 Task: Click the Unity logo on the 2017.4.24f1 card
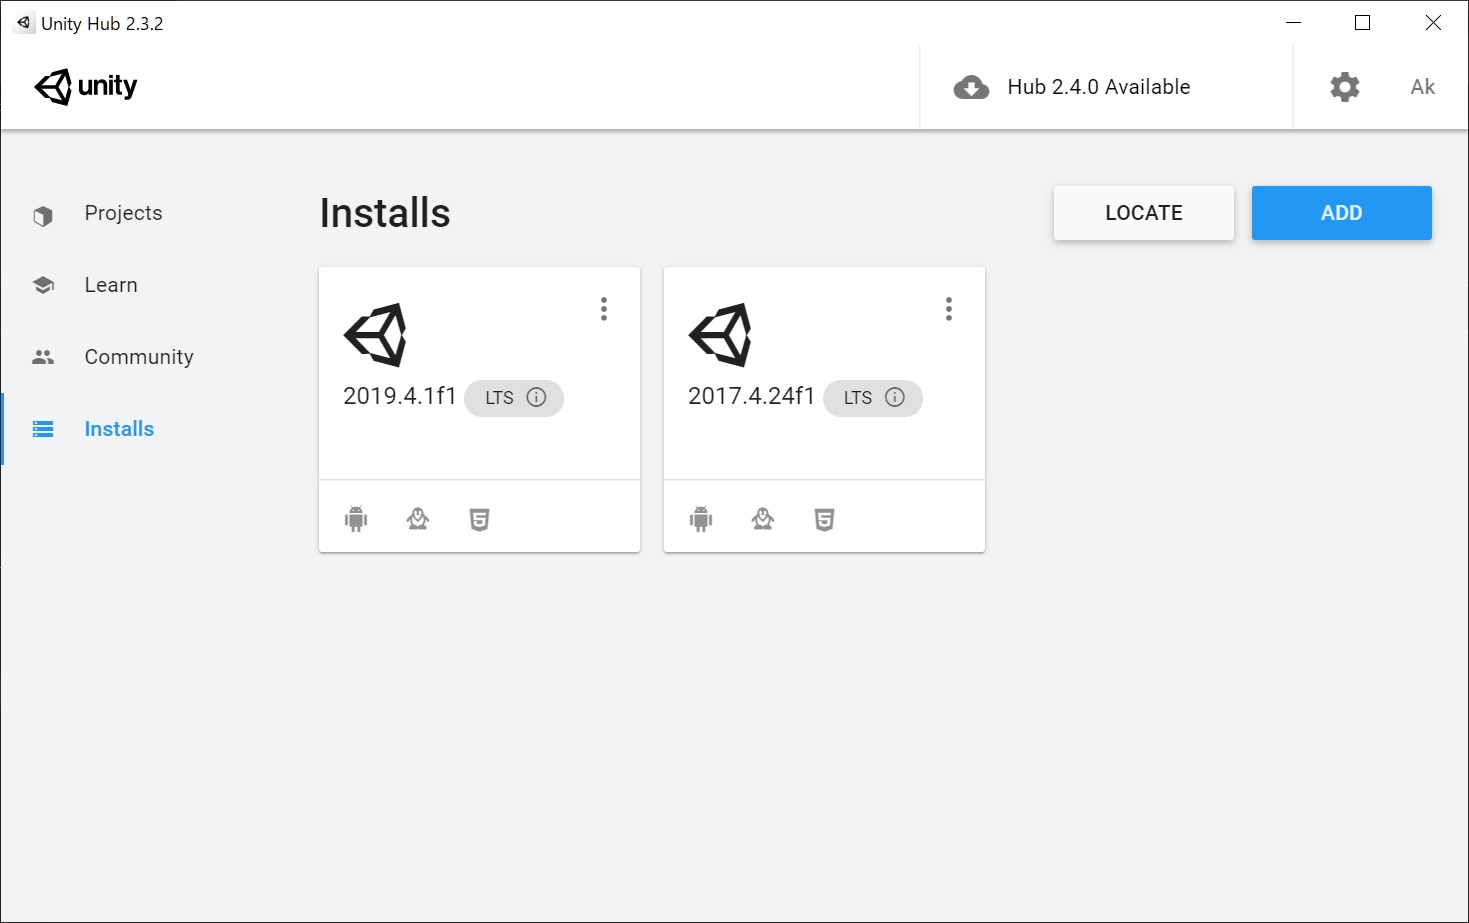(720, 335)
